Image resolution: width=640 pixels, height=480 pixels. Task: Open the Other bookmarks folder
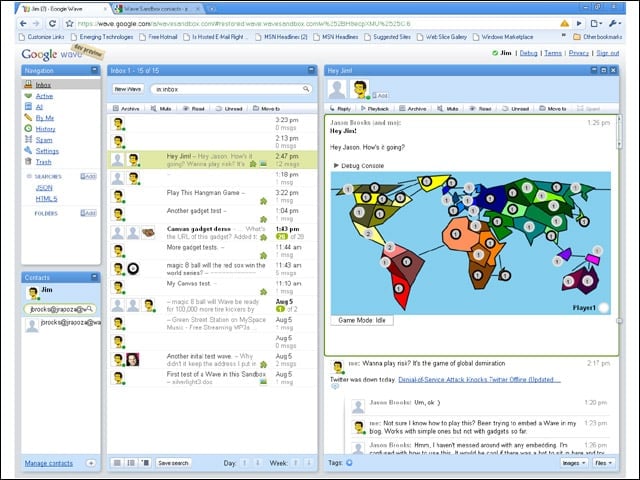coord(598,37)
